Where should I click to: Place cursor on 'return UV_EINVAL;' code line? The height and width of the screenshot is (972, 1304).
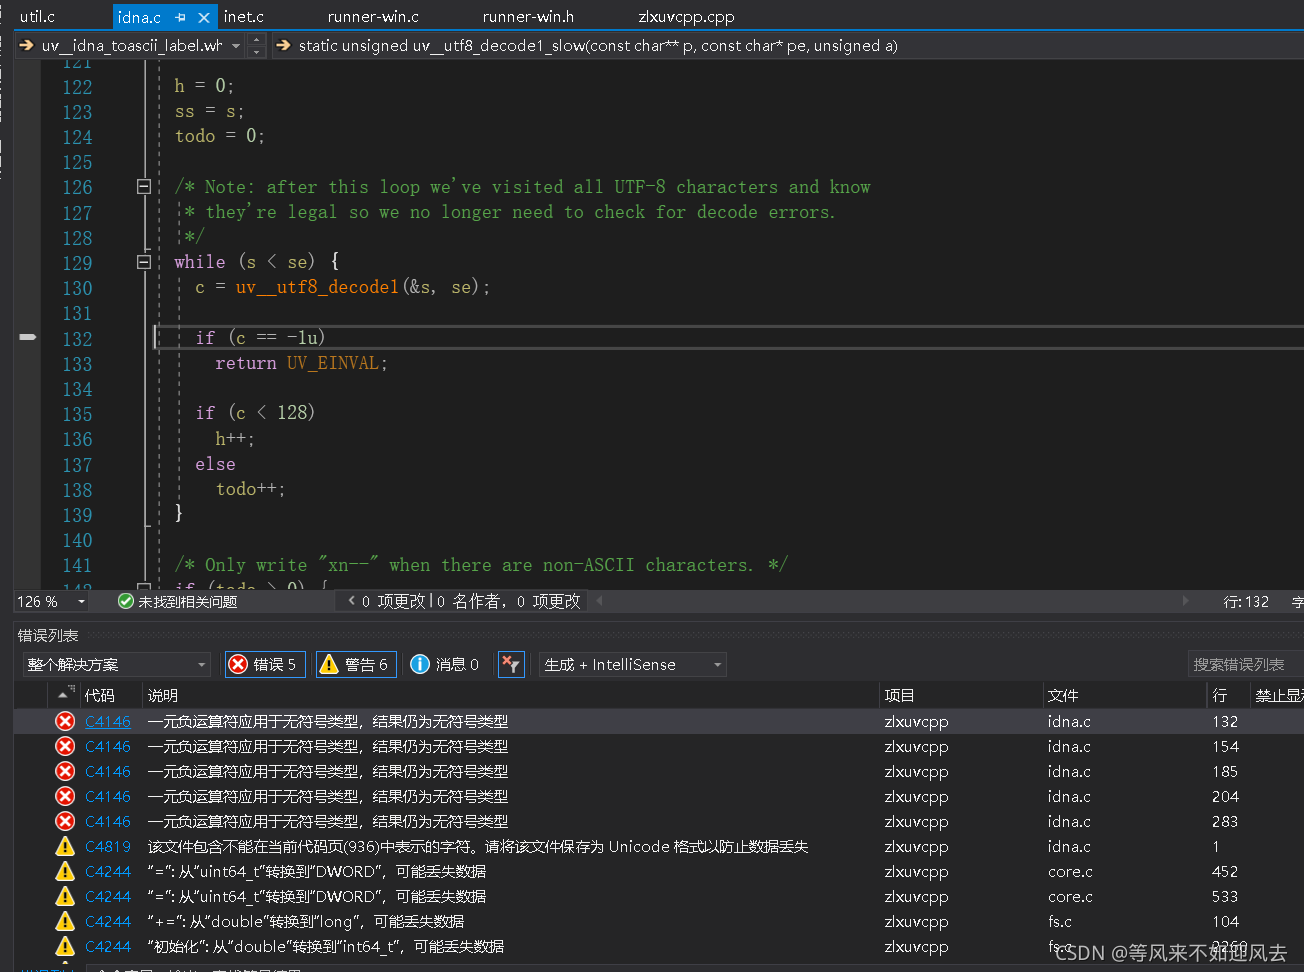[301, 363]
